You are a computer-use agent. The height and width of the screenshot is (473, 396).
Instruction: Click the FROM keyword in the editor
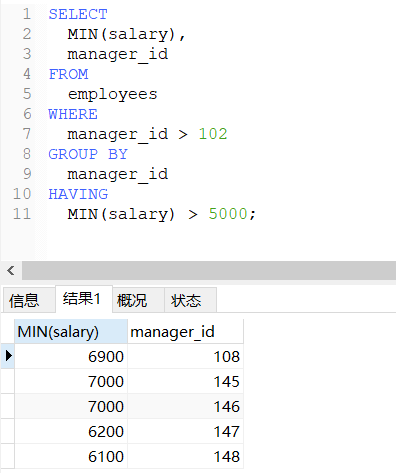pos(68,74)
